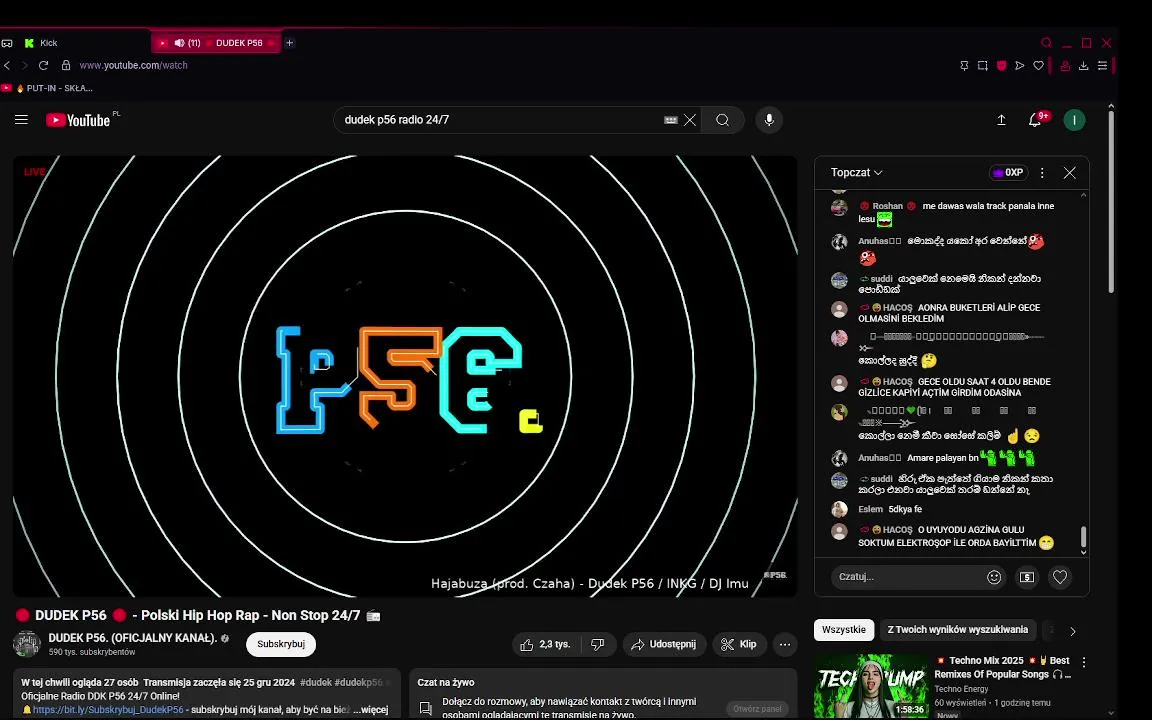Click the live video player area
This screenshot has height=720, width=1152.
405,376
